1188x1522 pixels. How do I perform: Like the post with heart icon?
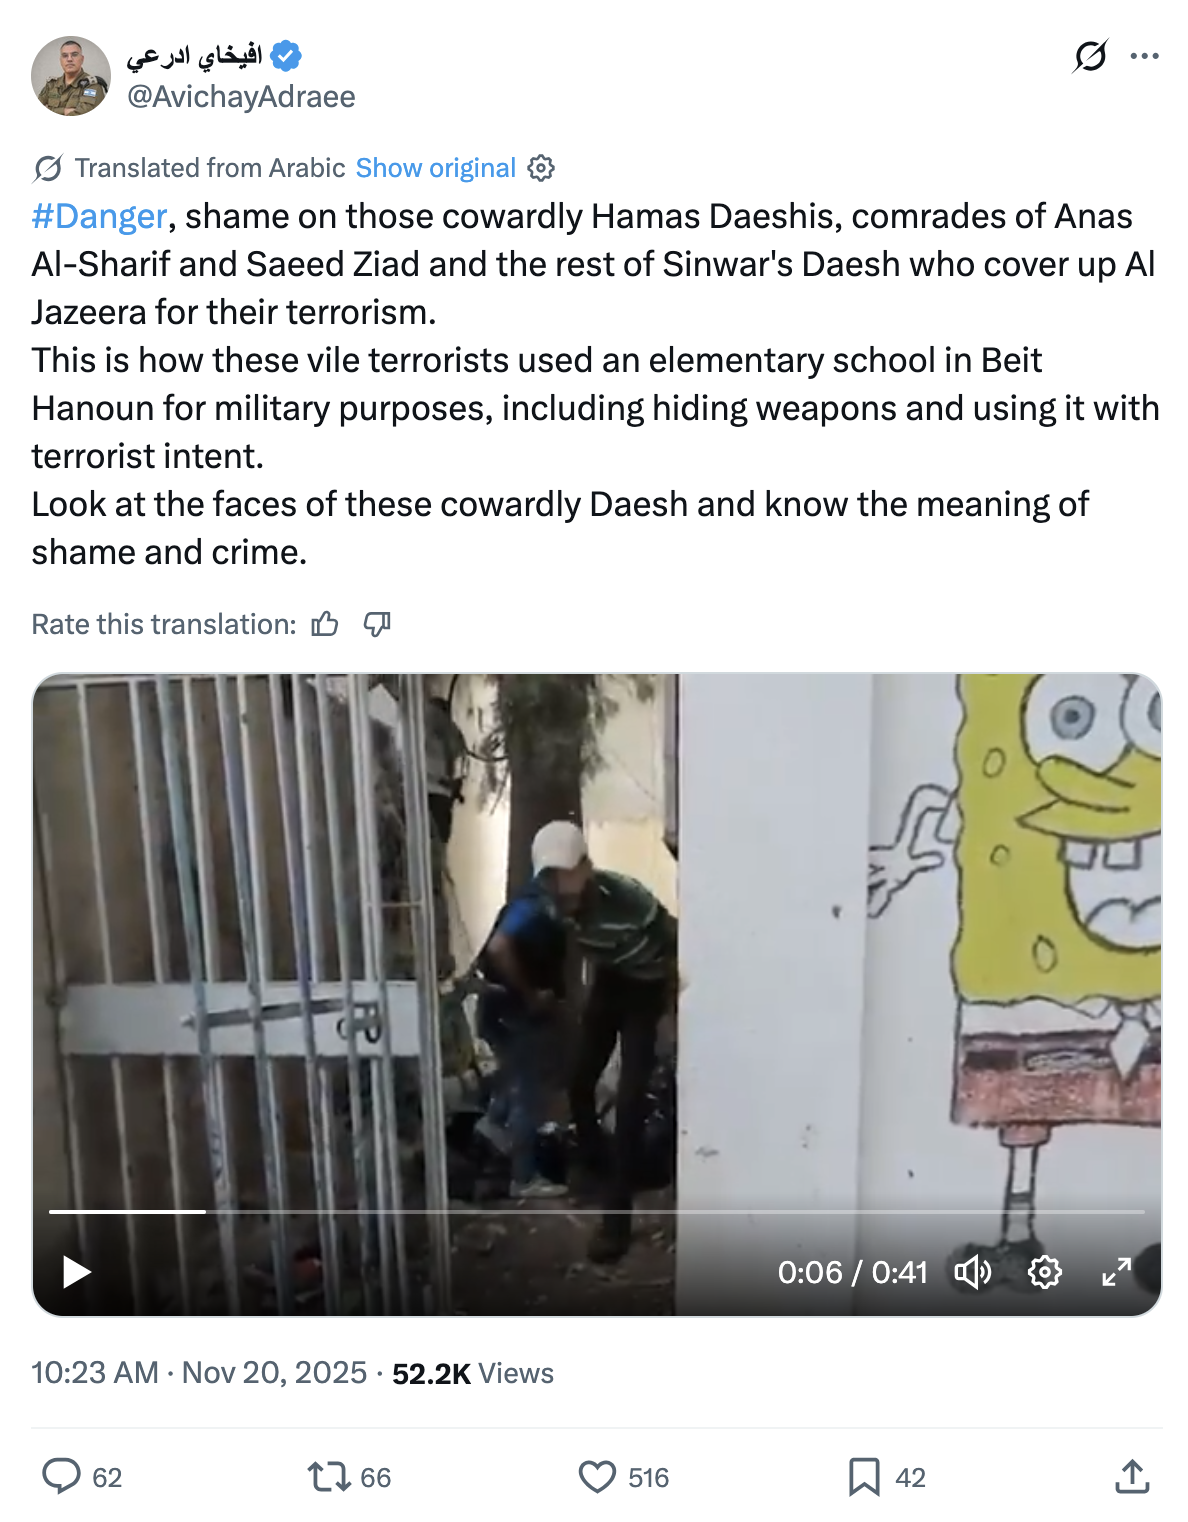(x=597, y=1477)
